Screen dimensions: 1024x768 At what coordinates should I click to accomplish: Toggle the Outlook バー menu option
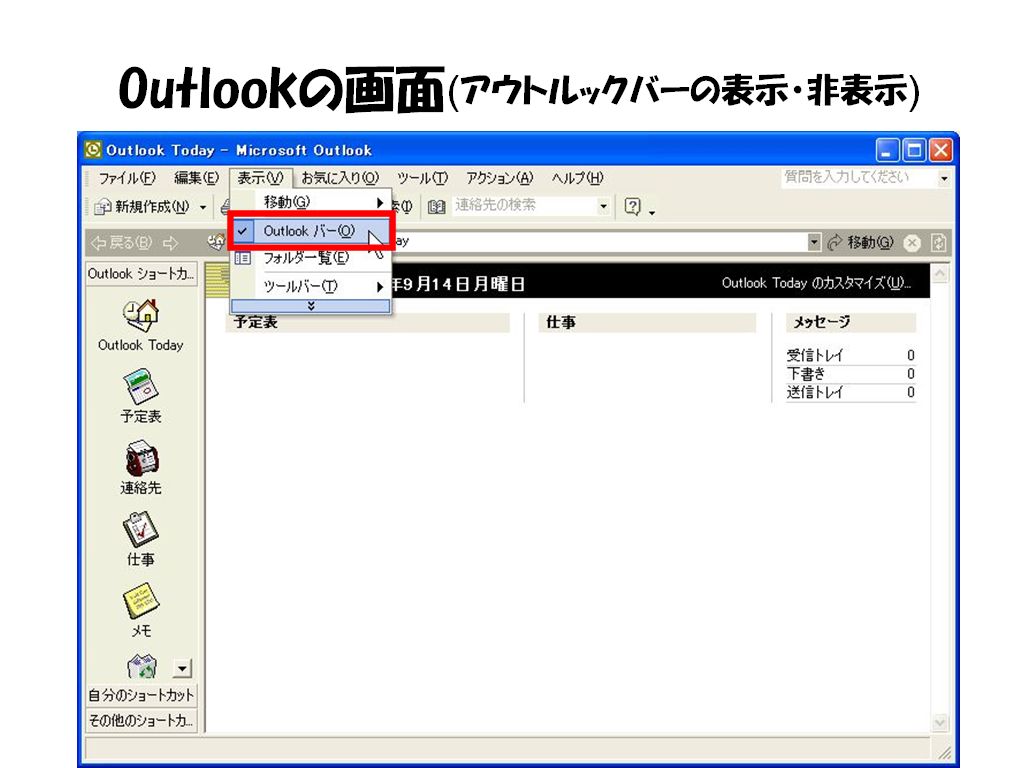tap(311, 231)
